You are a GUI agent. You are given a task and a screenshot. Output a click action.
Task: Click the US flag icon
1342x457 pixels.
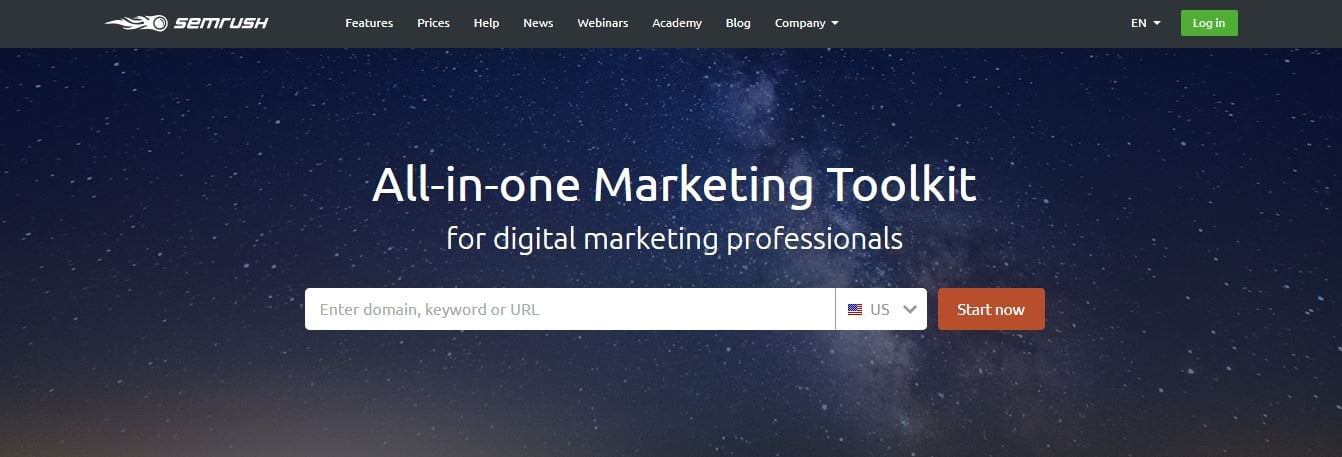tap(855, 310)
